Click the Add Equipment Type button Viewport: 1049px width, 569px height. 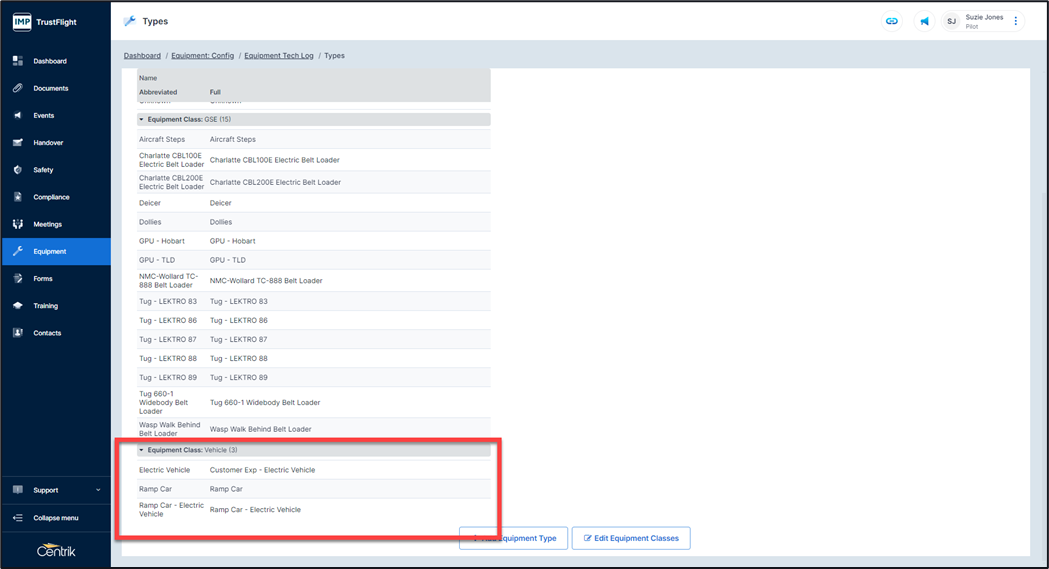tap(513, 538)
